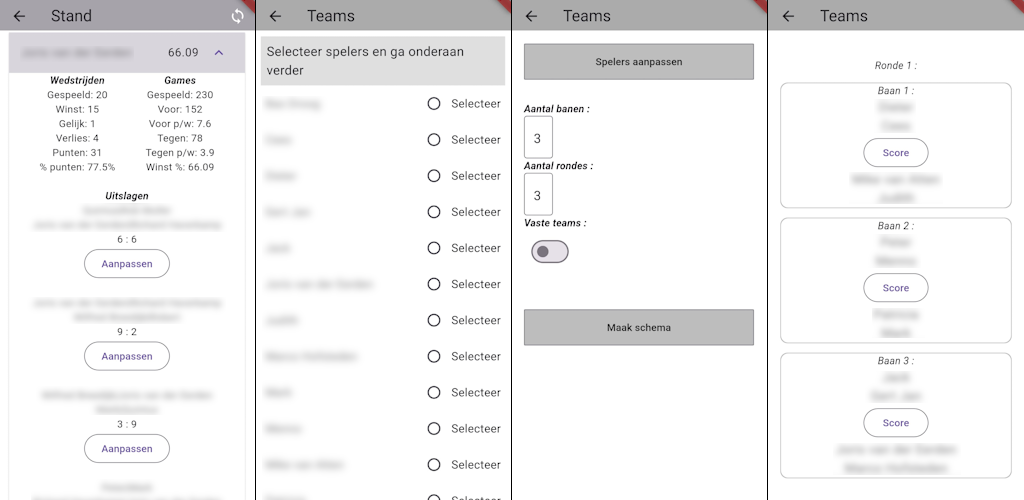Select the fourth player's Selecteer radio button
1024x500 pixels.
pos(434,212)
